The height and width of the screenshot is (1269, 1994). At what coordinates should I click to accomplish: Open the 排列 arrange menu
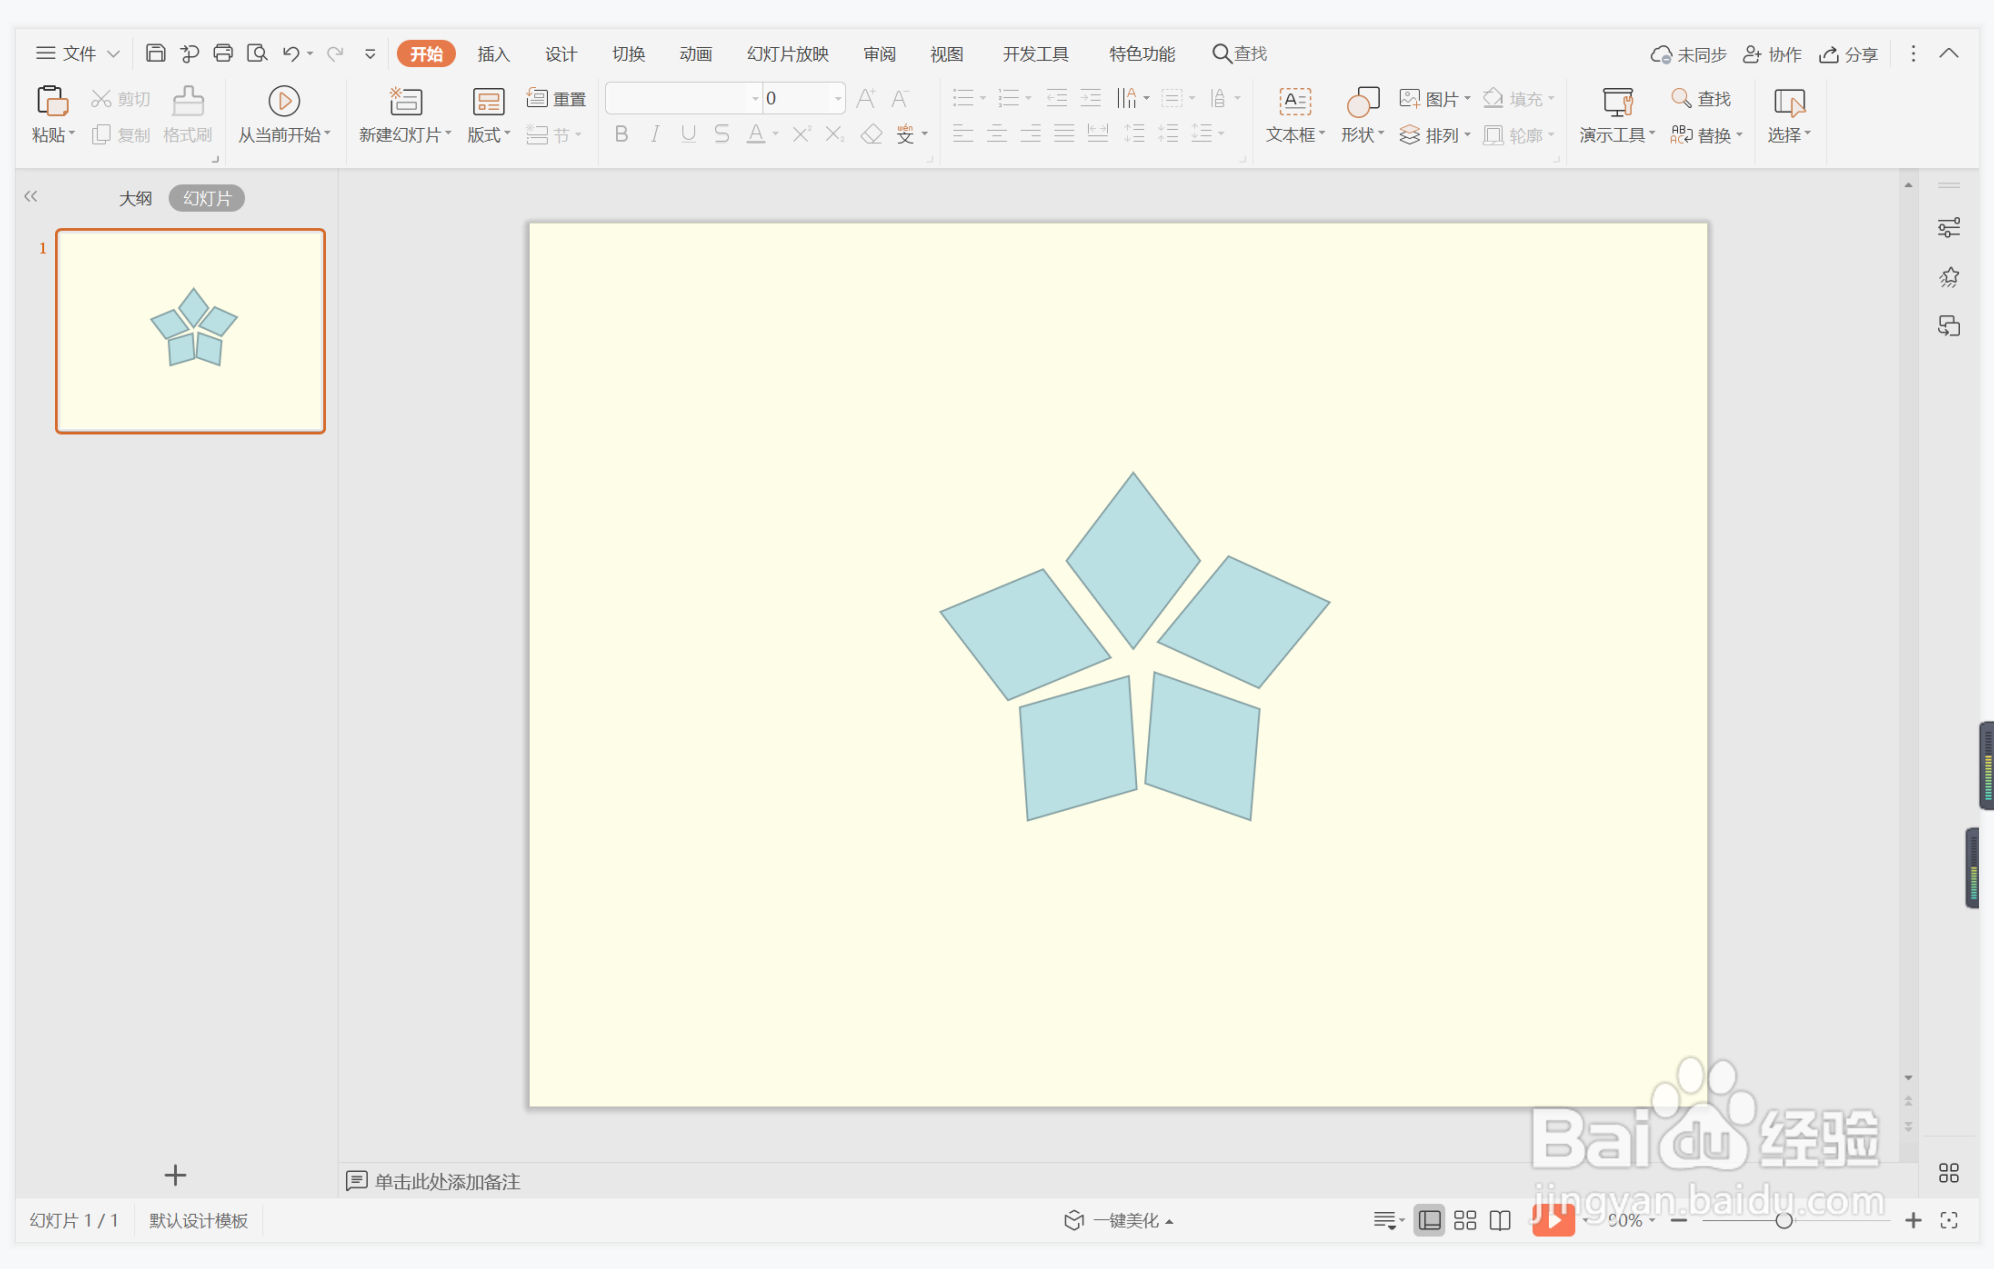[x=1434, y=135]
